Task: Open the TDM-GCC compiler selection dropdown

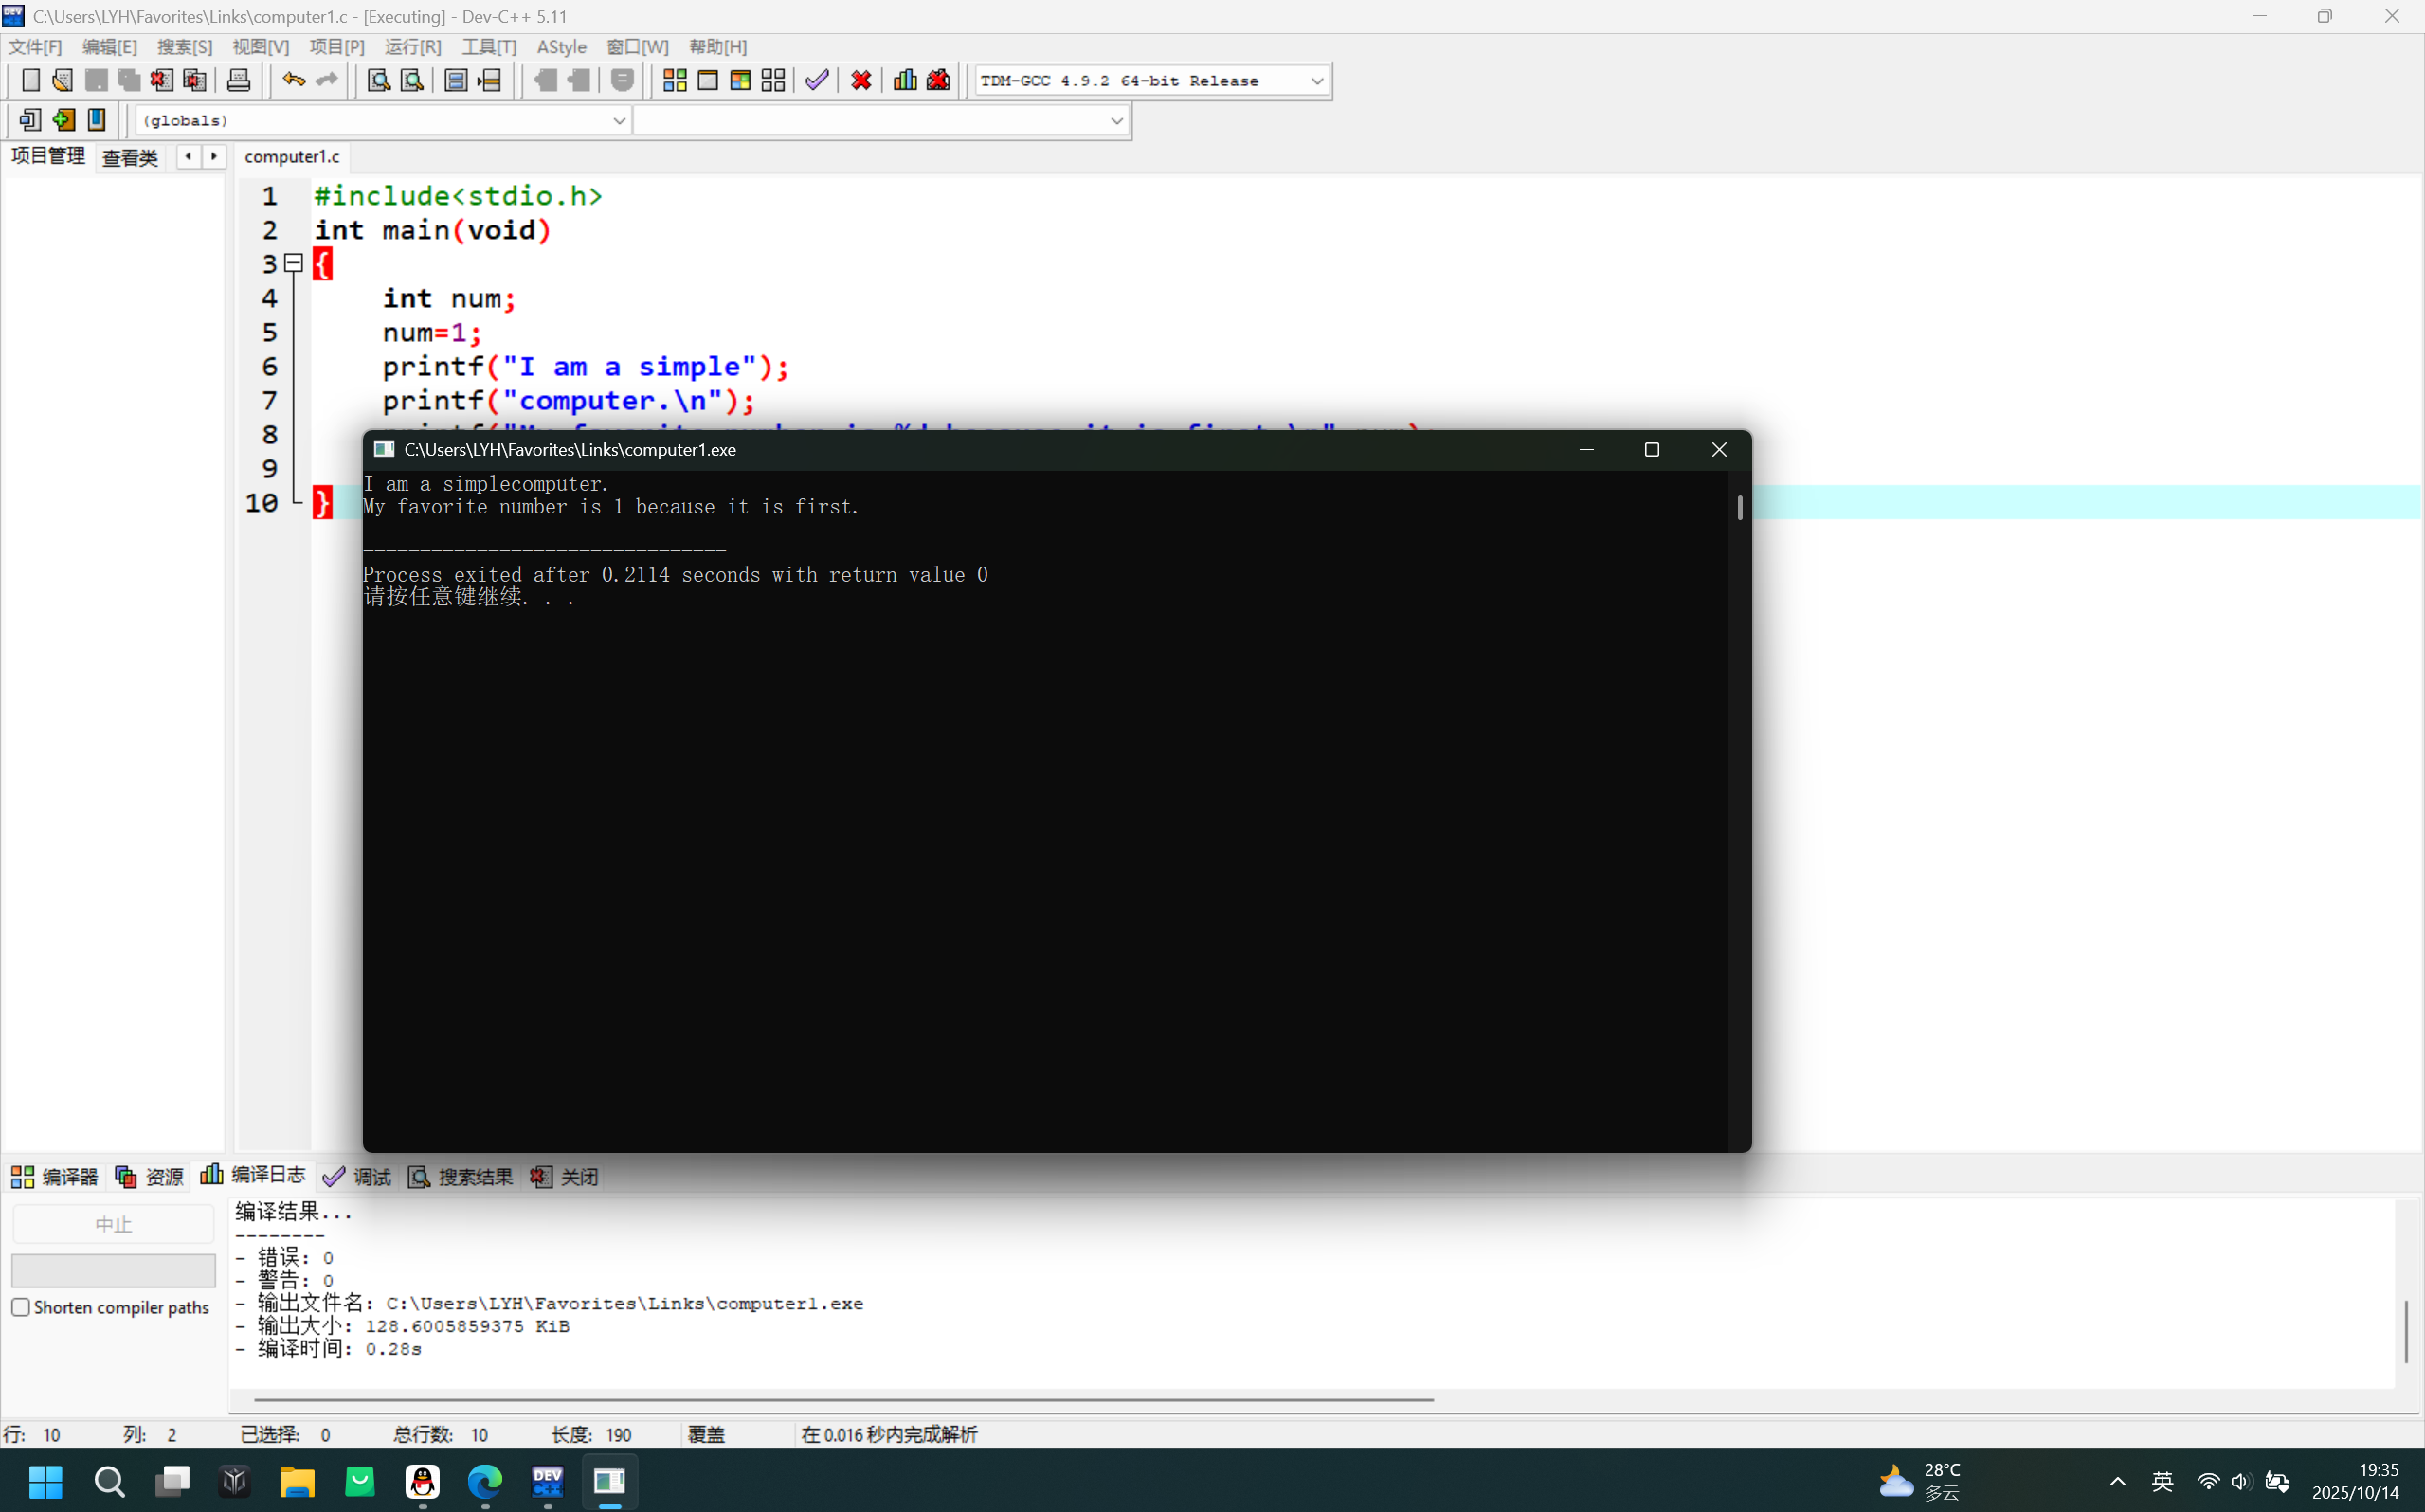Action: [1316, 80]
